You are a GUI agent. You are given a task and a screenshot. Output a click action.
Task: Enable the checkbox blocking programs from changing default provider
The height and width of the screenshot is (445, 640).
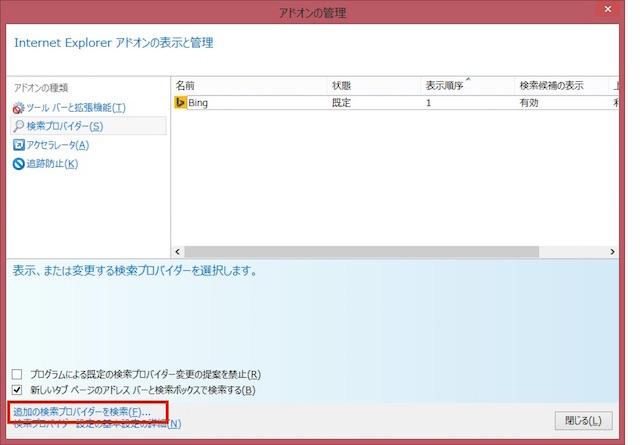(17, 374)
